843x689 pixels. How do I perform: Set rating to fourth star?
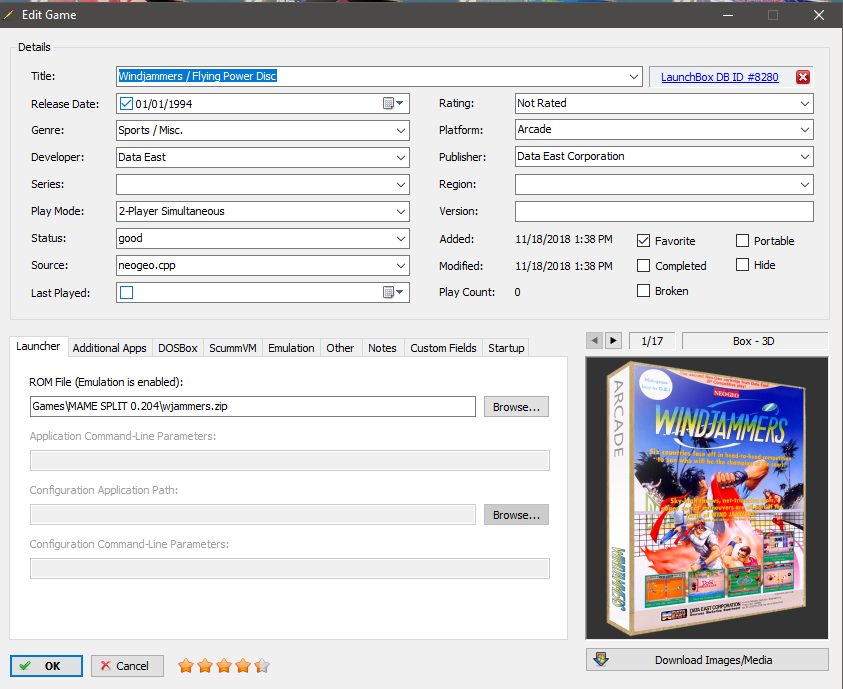point(243,666)
